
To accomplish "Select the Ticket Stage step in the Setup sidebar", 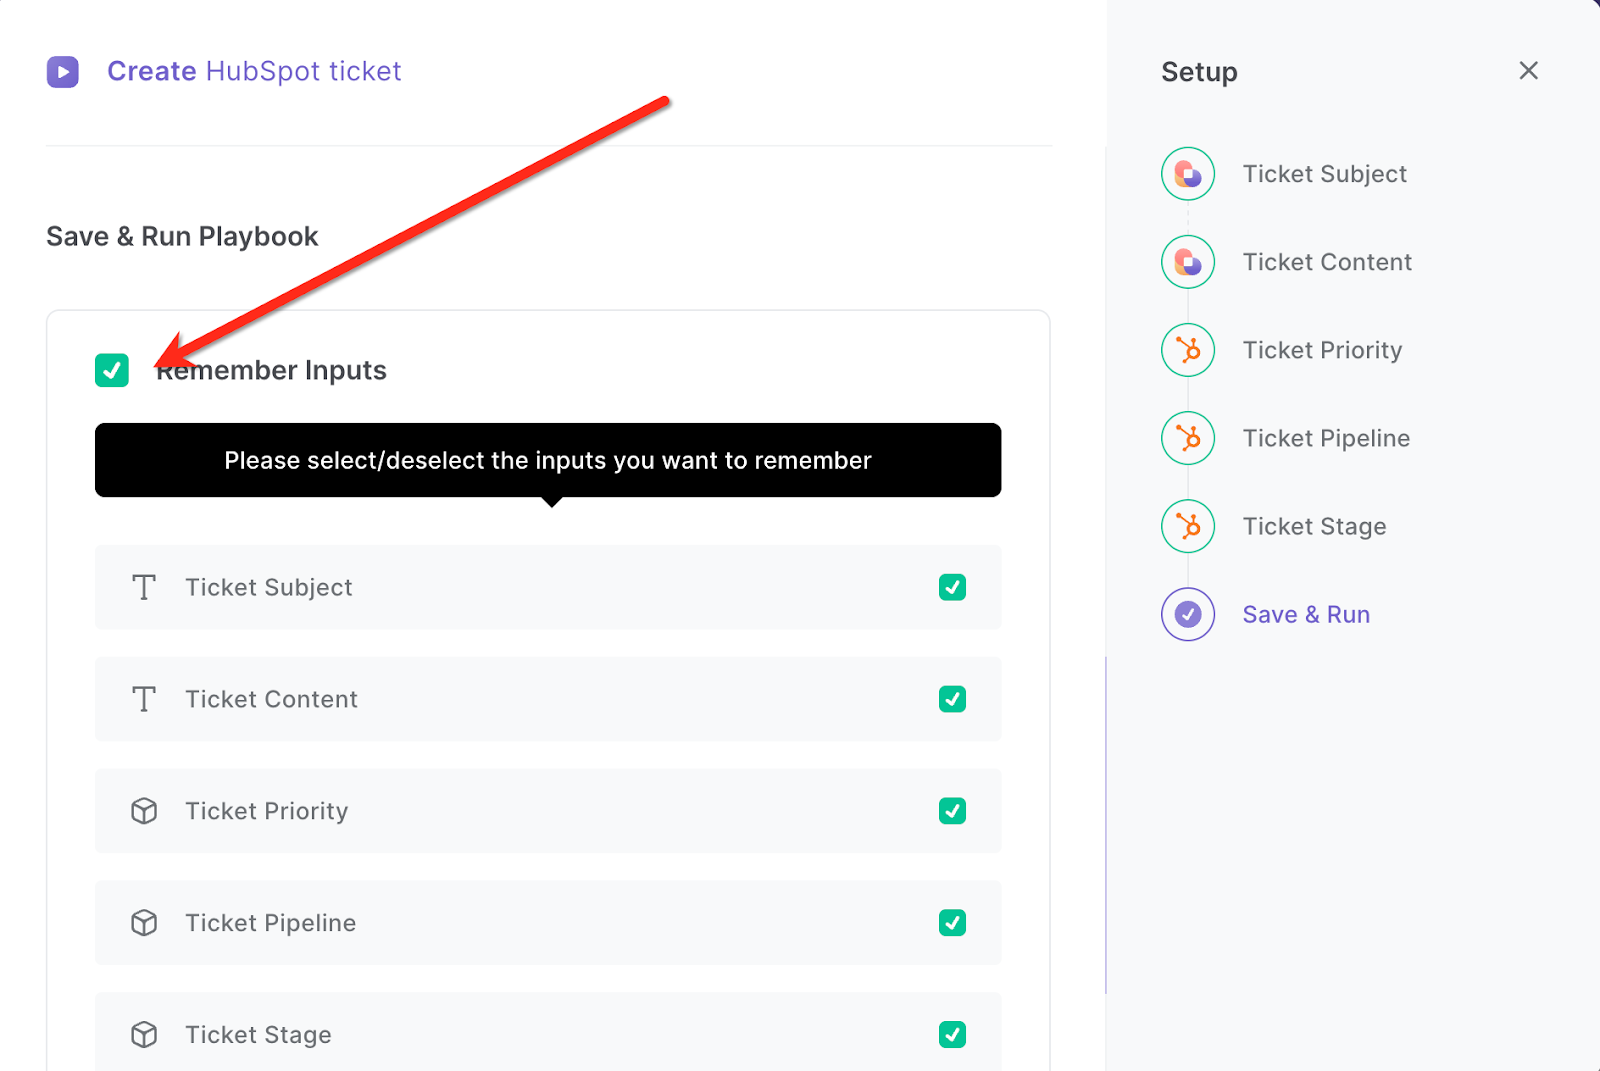I will tap(1314, 526).
